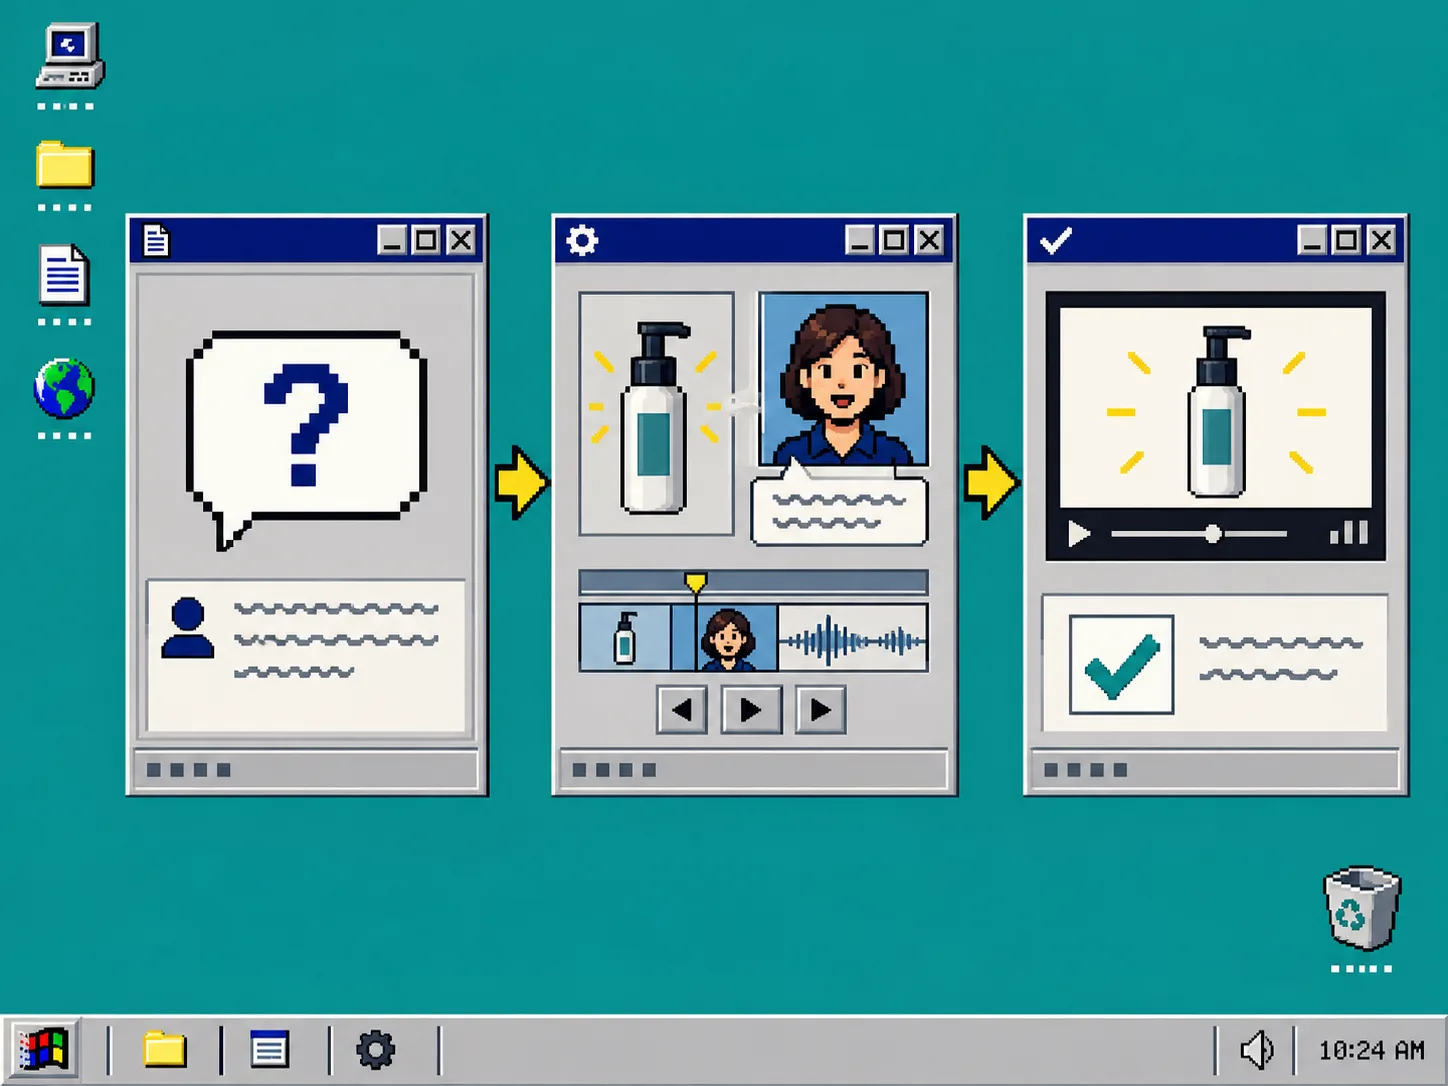Open the folder icon in the taskbar
This screenshot has width=1448, height=1086.
pyautogui.click(x=165, y=1049)
